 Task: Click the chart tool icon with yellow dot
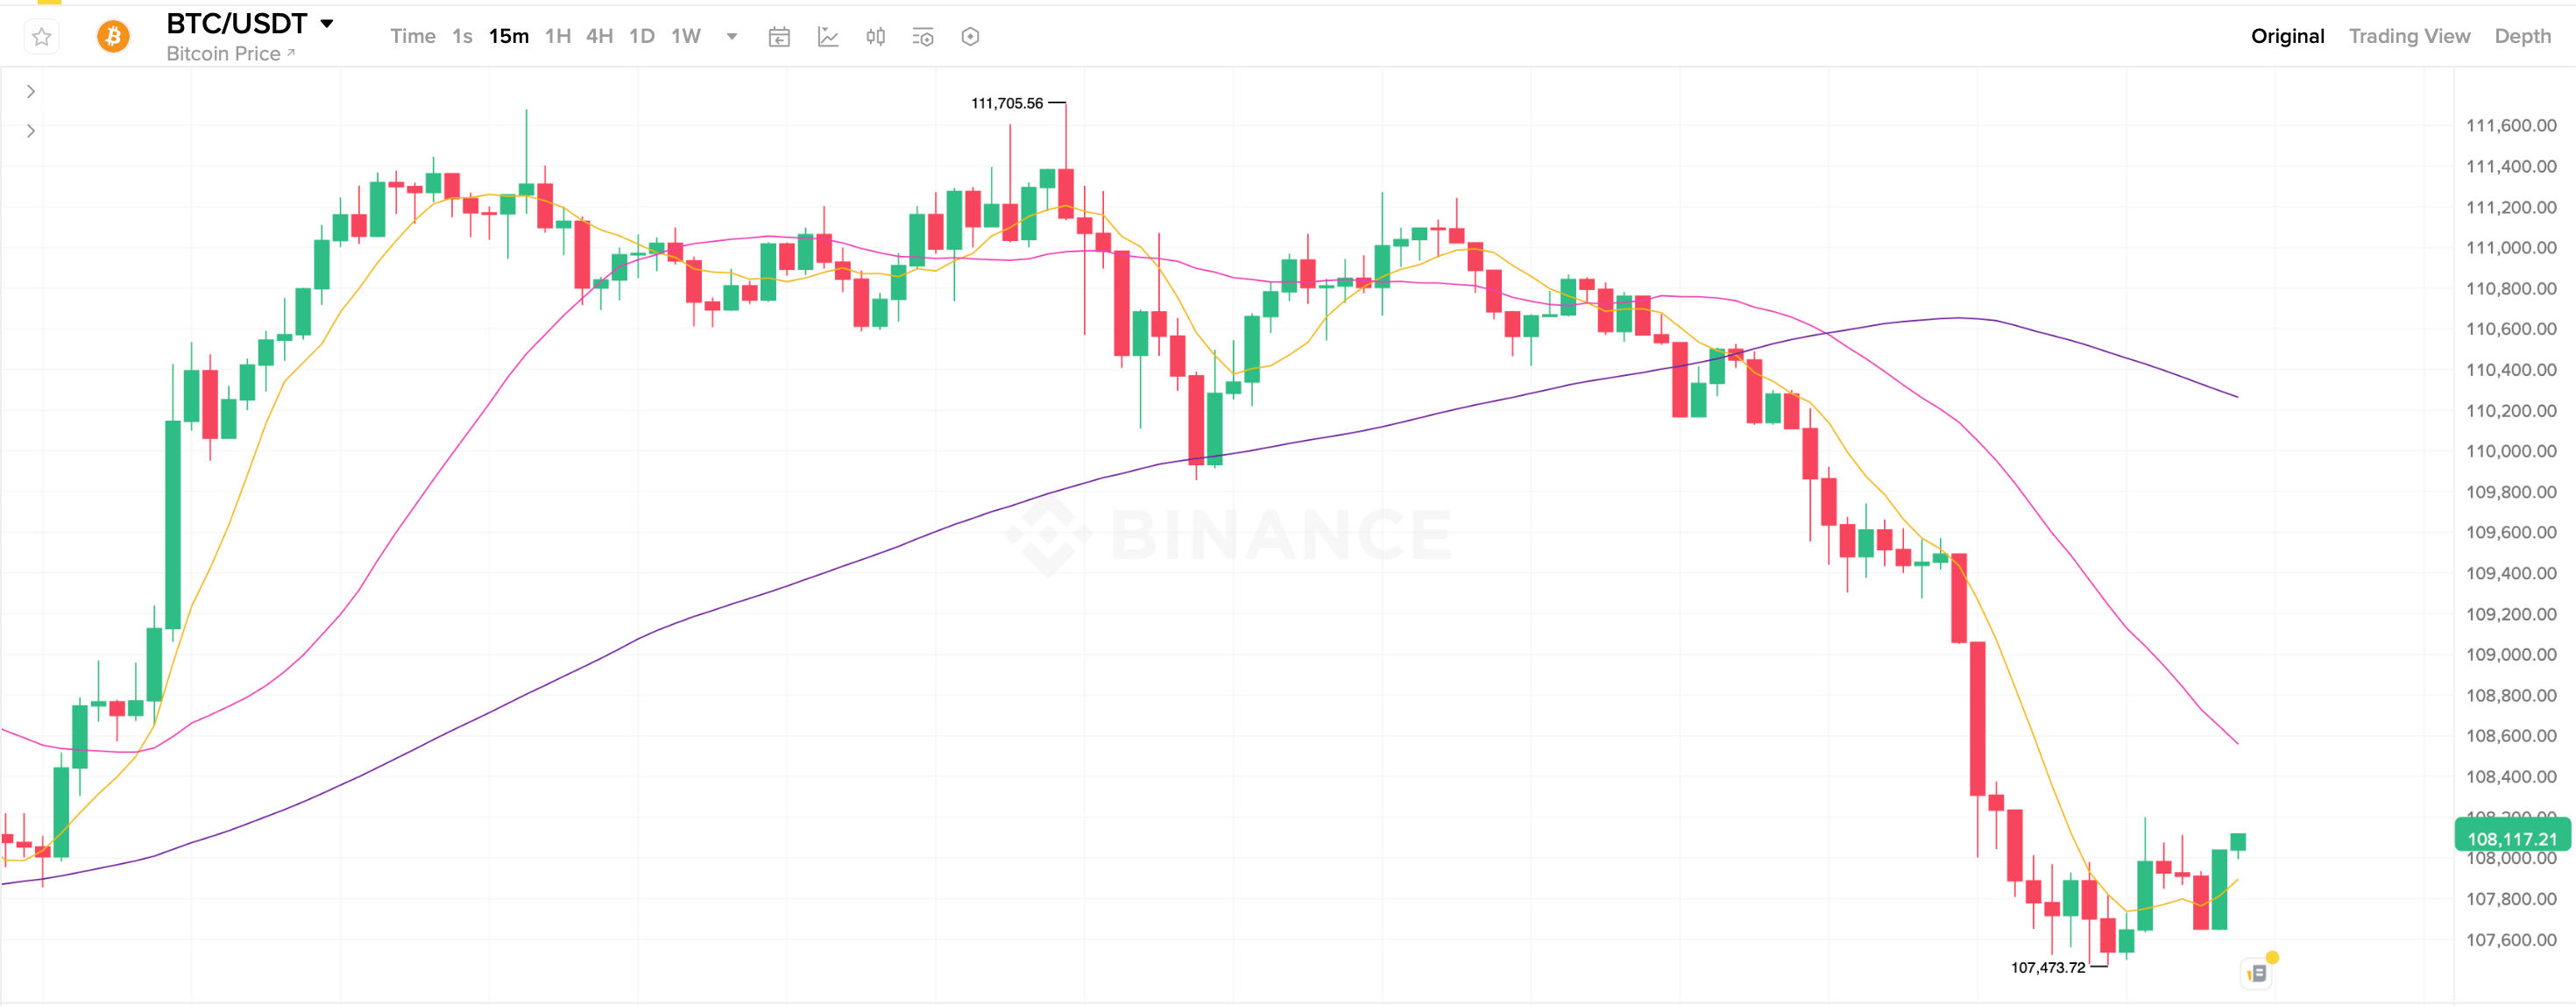pyautogui.click(x=2258, y=971)
